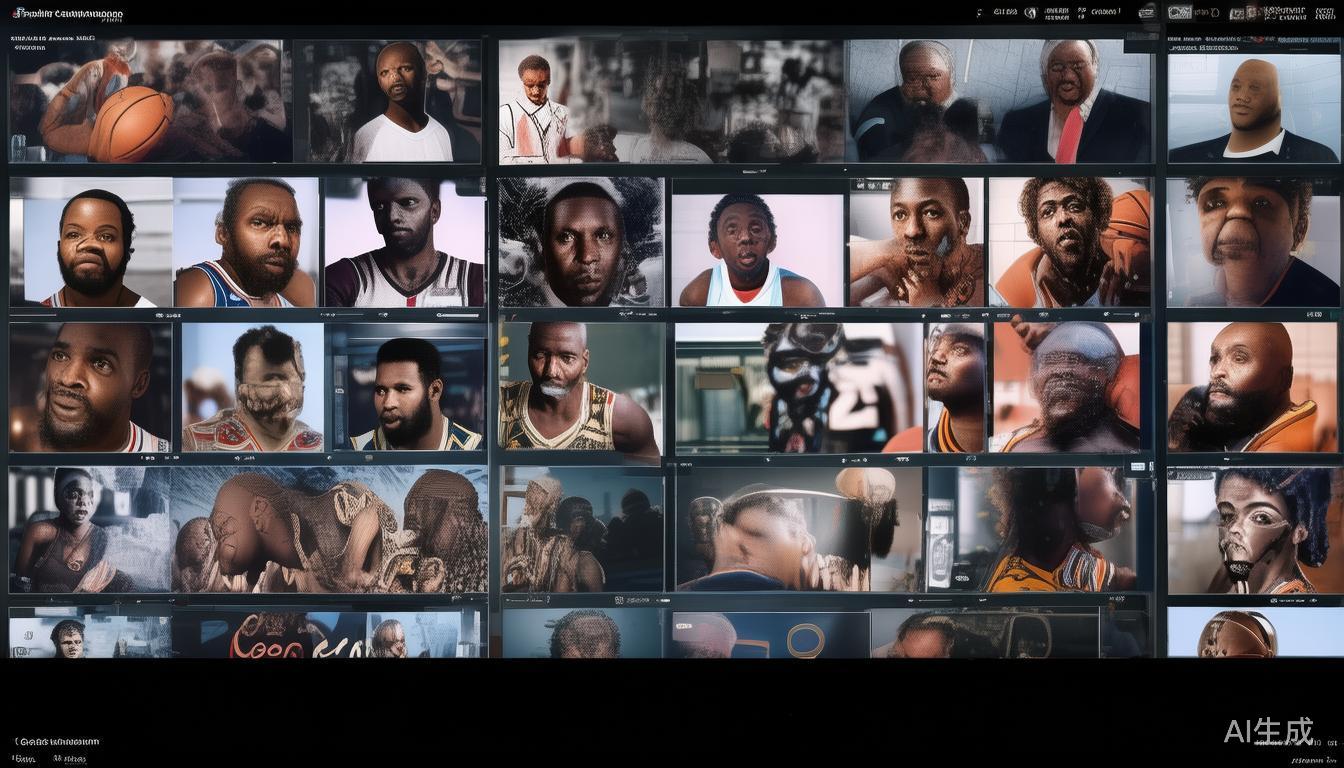Open the thumbnail showing a red necktie
Viewport: 1344px width, 768px height.
pos(1075,102)
